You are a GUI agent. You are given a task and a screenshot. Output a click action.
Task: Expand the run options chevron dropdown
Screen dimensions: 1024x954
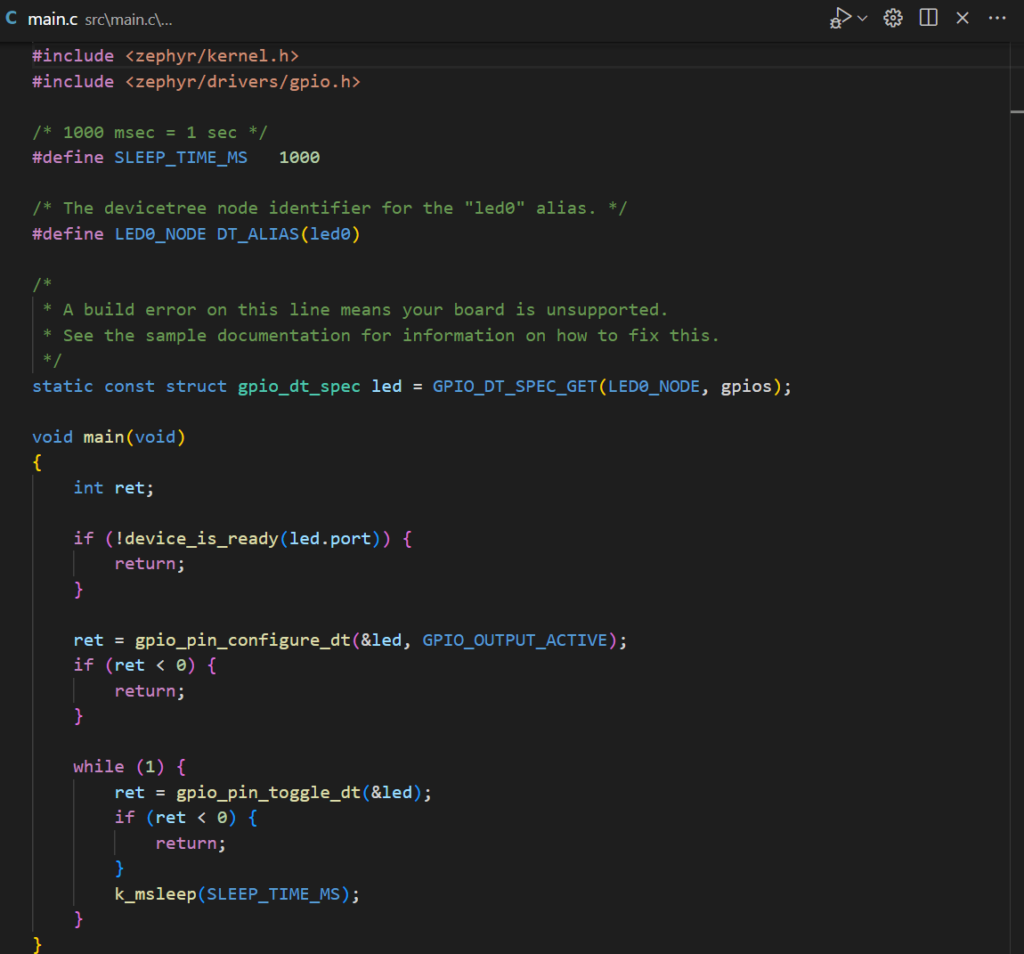862,17
